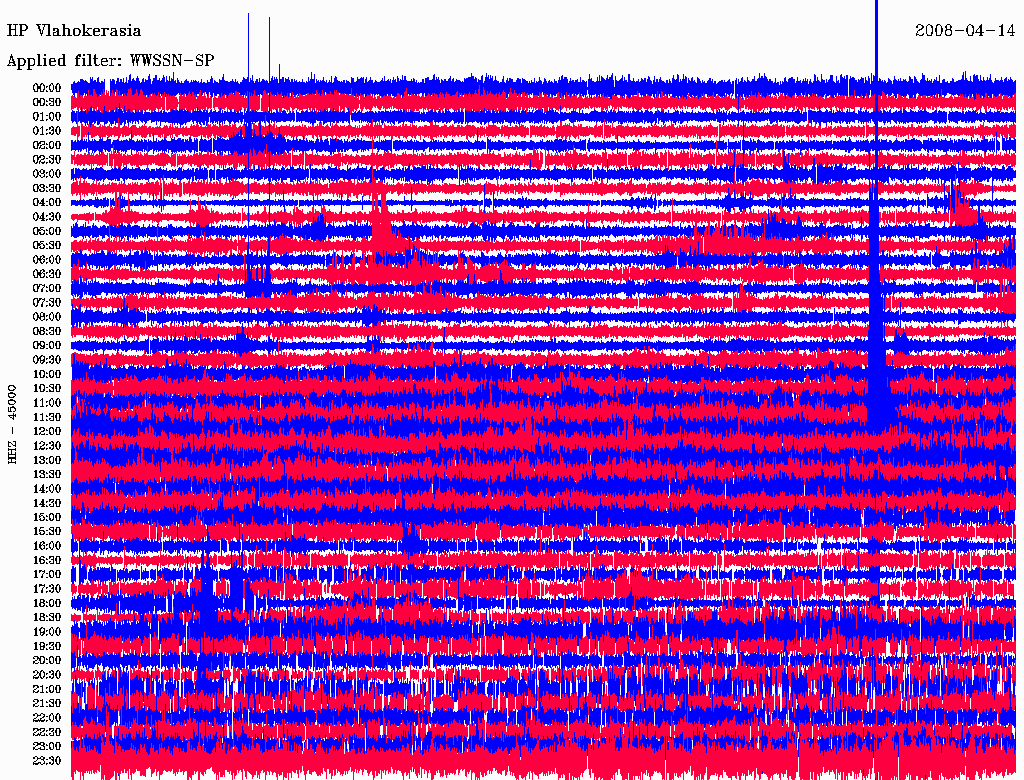Click the 14:30 time label
The width and height of the screenshot is (1024, 780).
(47, 504)
